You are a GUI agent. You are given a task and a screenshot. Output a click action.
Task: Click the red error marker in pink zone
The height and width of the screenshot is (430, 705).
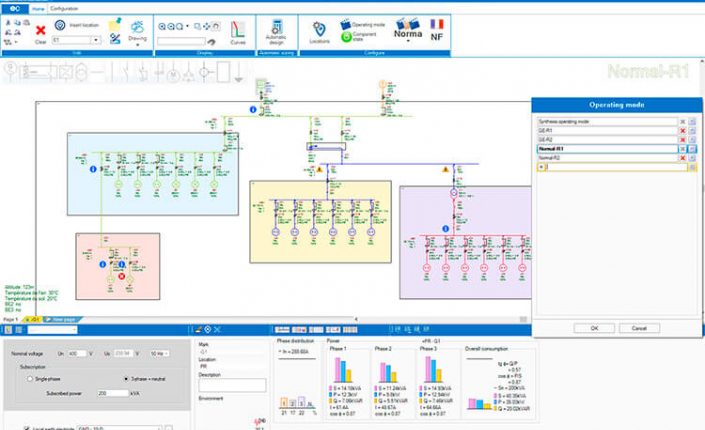tap(121, 276)
